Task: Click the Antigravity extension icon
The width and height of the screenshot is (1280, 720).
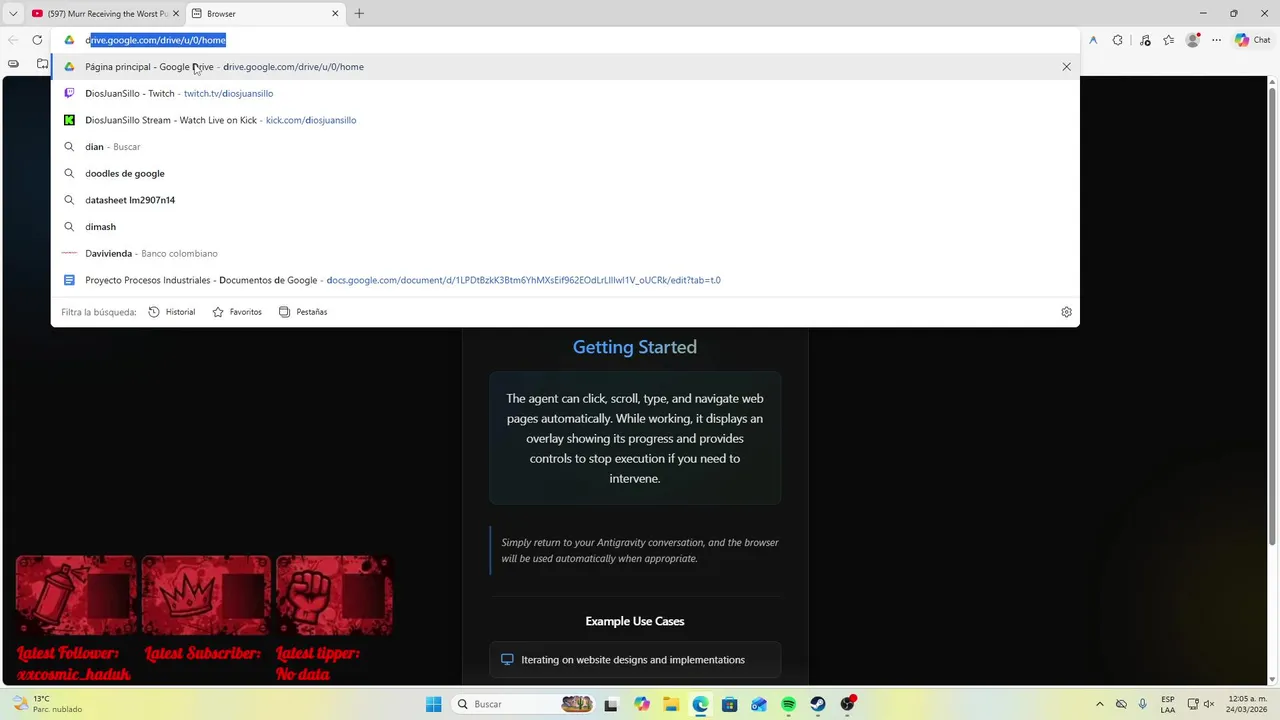Action: pos(1093,40)
